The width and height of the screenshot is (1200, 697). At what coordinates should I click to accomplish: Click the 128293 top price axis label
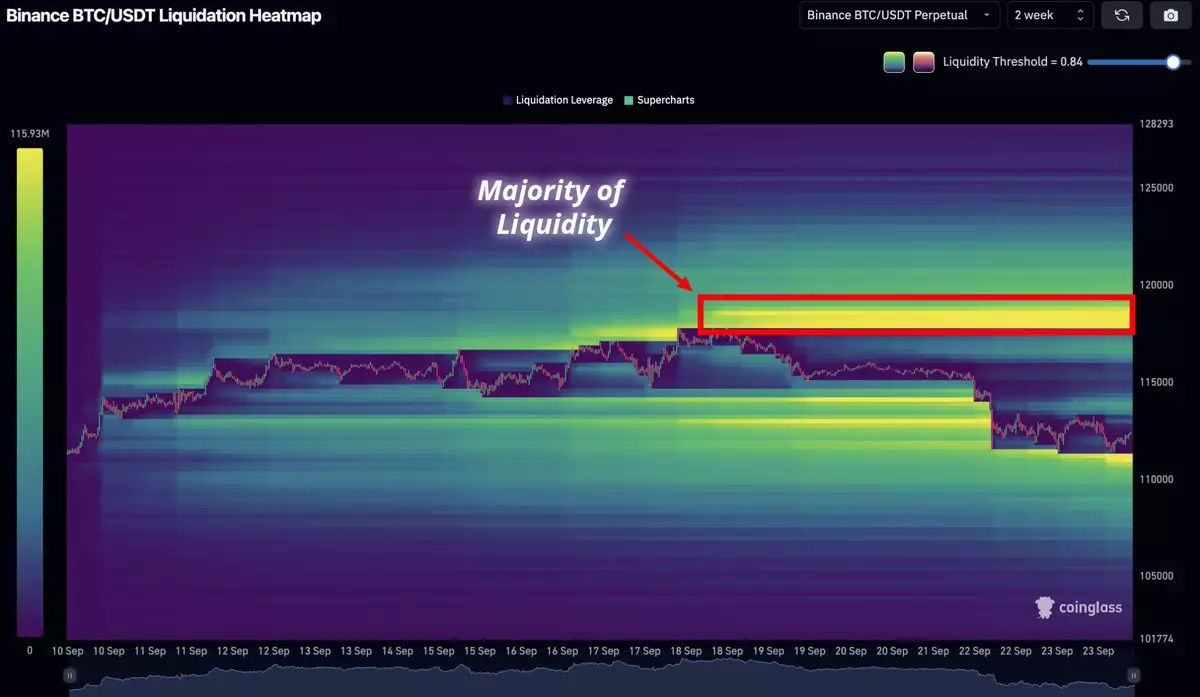pyautogui.click(x=1155, y=125)
